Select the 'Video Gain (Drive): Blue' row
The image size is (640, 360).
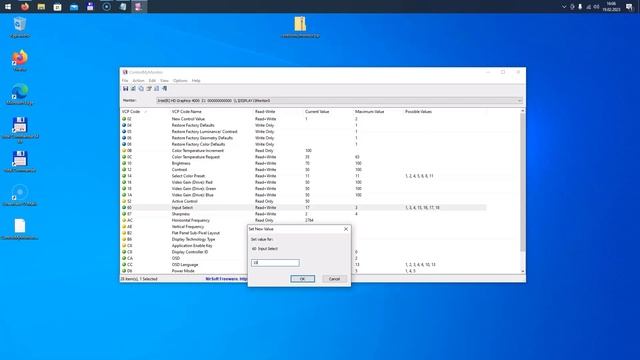(x=303, y=195)
